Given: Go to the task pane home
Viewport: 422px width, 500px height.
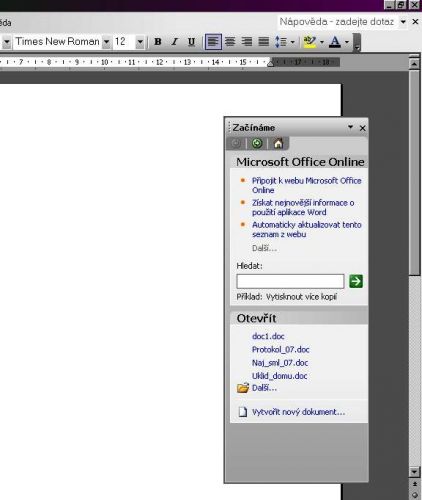Looking at the screenshot, I should (x=278, y=144).
